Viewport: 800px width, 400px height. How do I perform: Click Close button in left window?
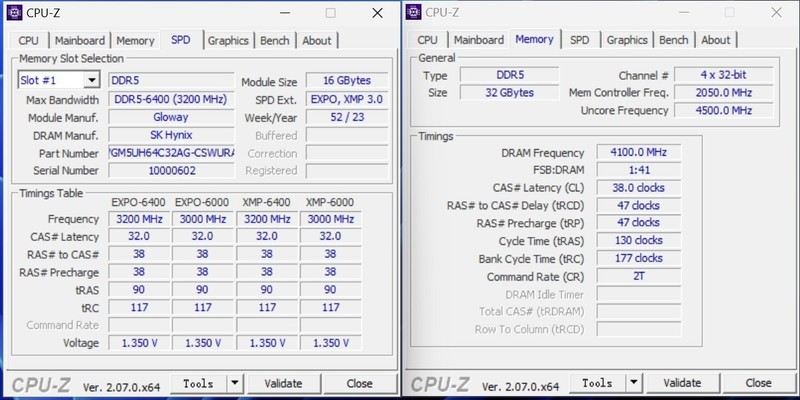(360, 383)
